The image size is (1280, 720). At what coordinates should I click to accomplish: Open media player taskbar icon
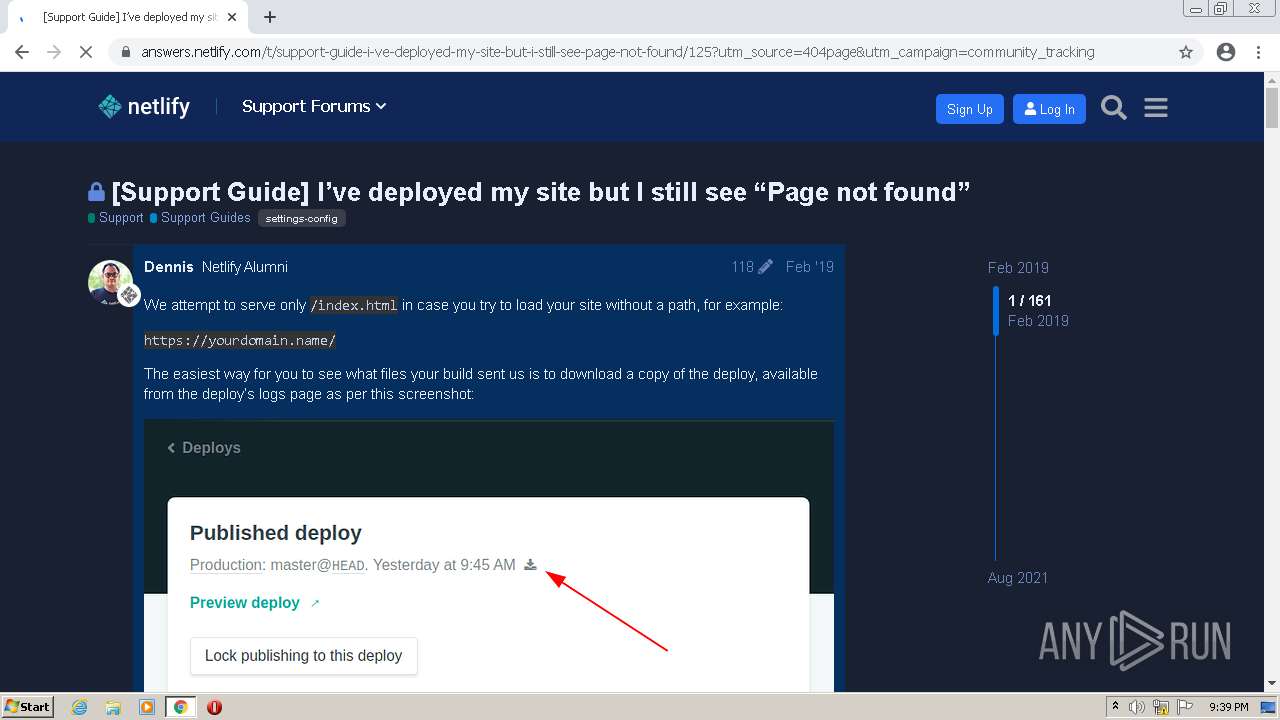tap(147, 707)
